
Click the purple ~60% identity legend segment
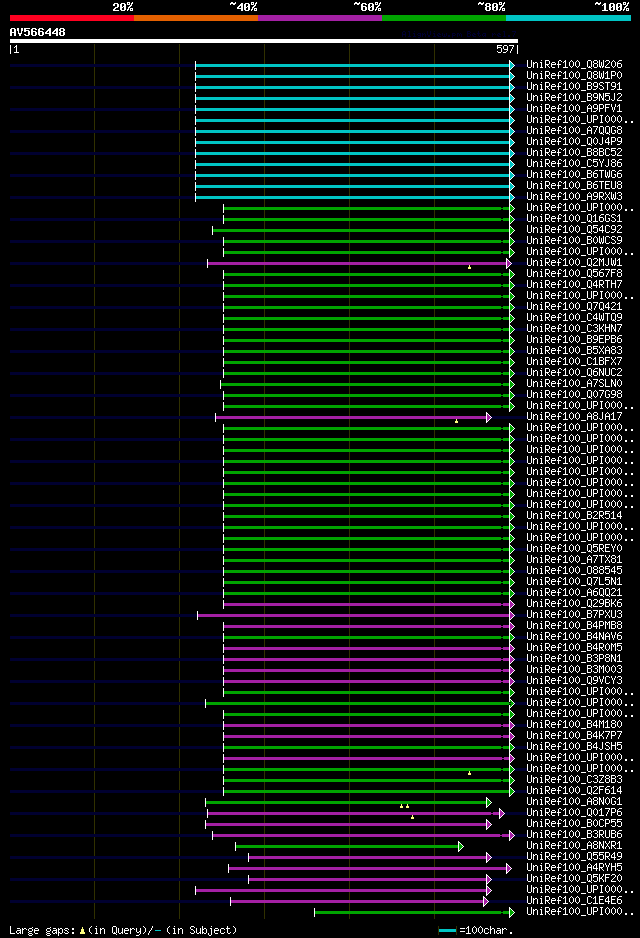[320, 18]
